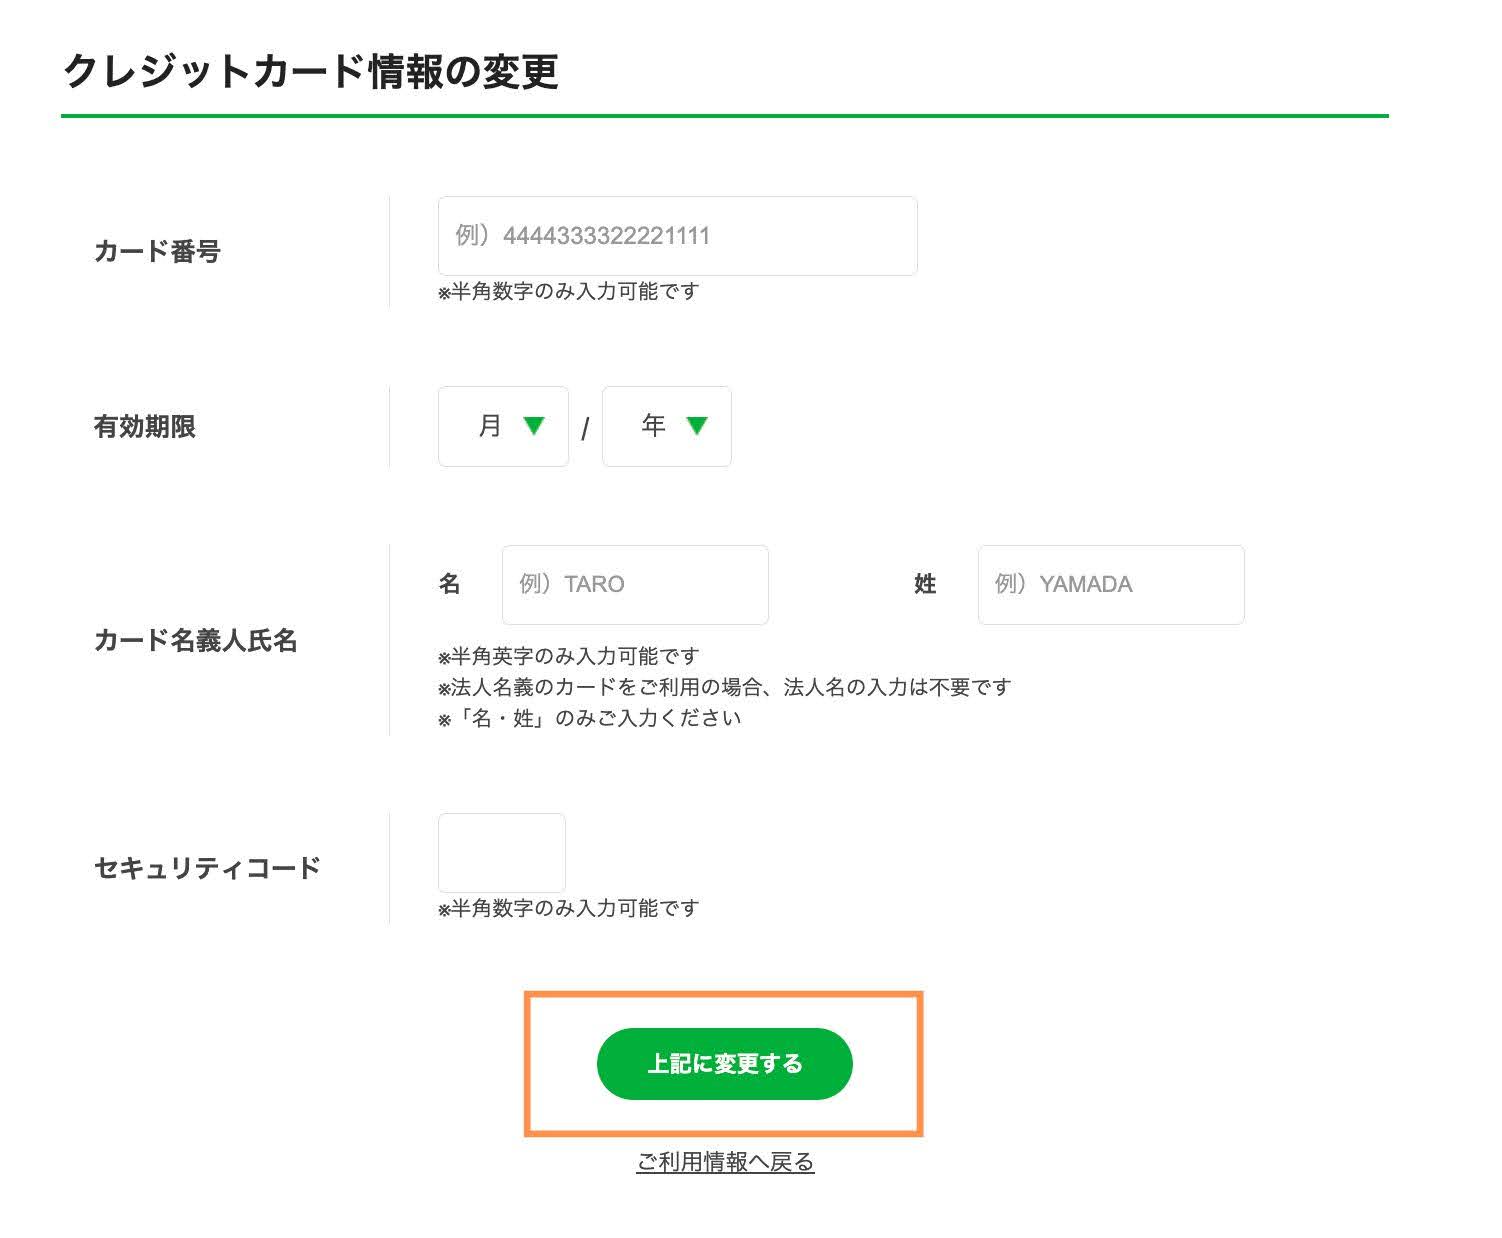Click the 姓 (last name) label

(x=925, y=584)
